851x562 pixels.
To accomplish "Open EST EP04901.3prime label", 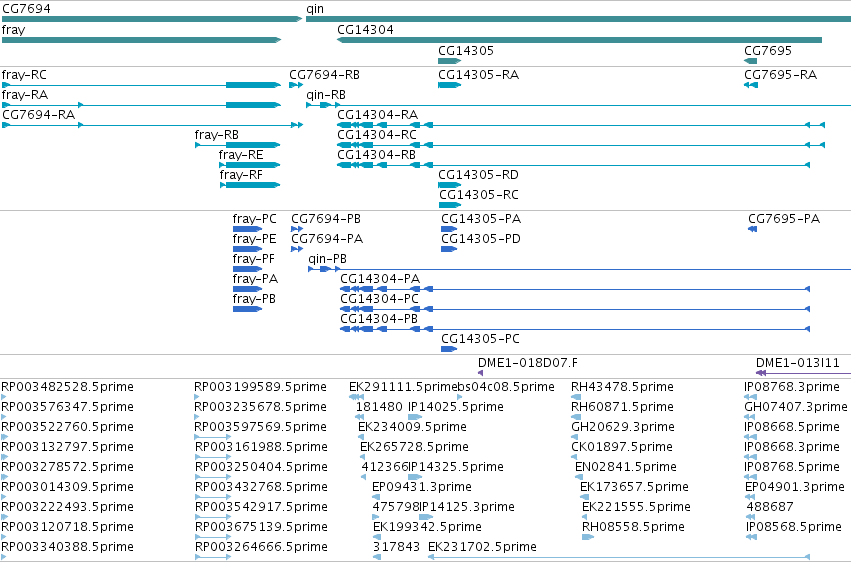I will point(795,487).
